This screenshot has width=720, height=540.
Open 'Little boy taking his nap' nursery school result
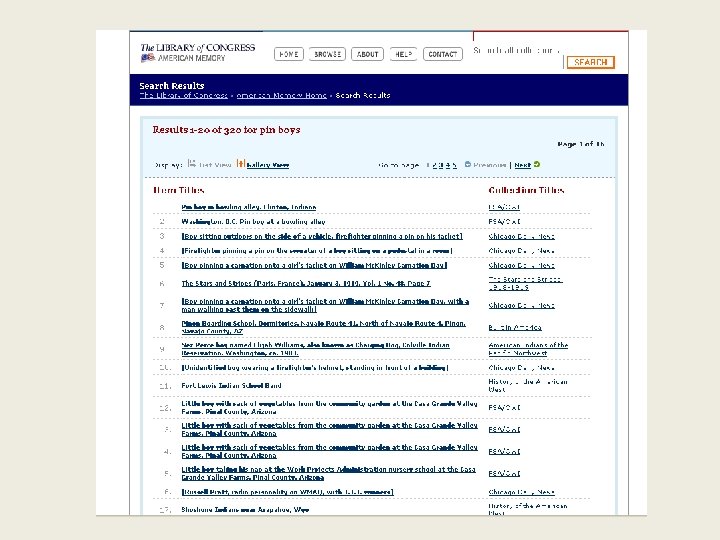point(328,473)
